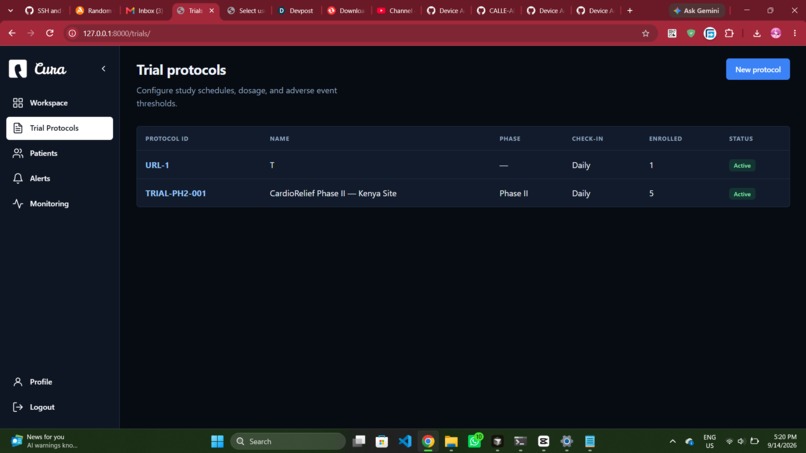Screen dimensions: 806x453
Task: Open Chrome from the taskbar
Action: point(428,441)
